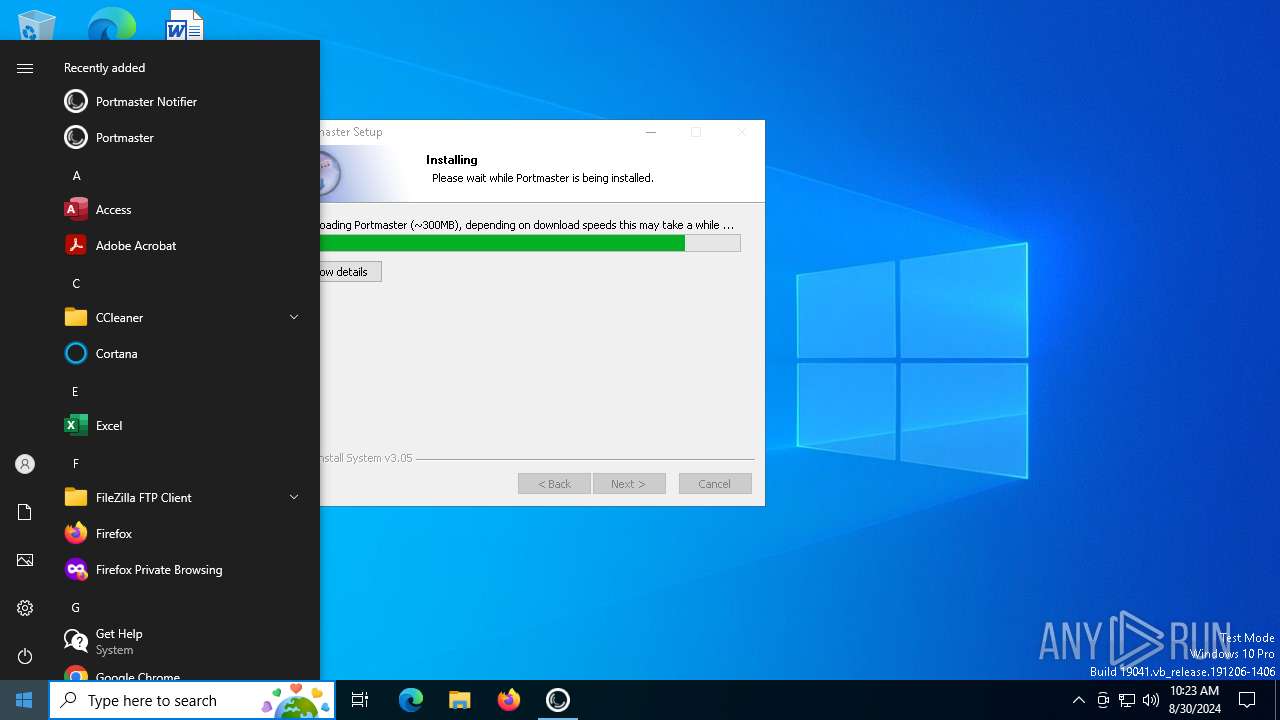1280x720 pixels.
Task: Jump to letter A section header
Action: pos(76,175)
